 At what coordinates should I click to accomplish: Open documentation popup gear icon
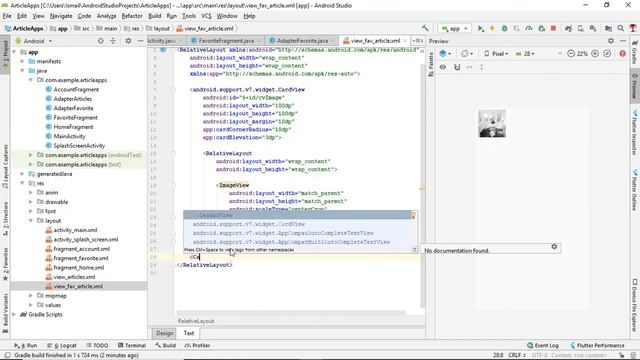[x=554, y=247]
